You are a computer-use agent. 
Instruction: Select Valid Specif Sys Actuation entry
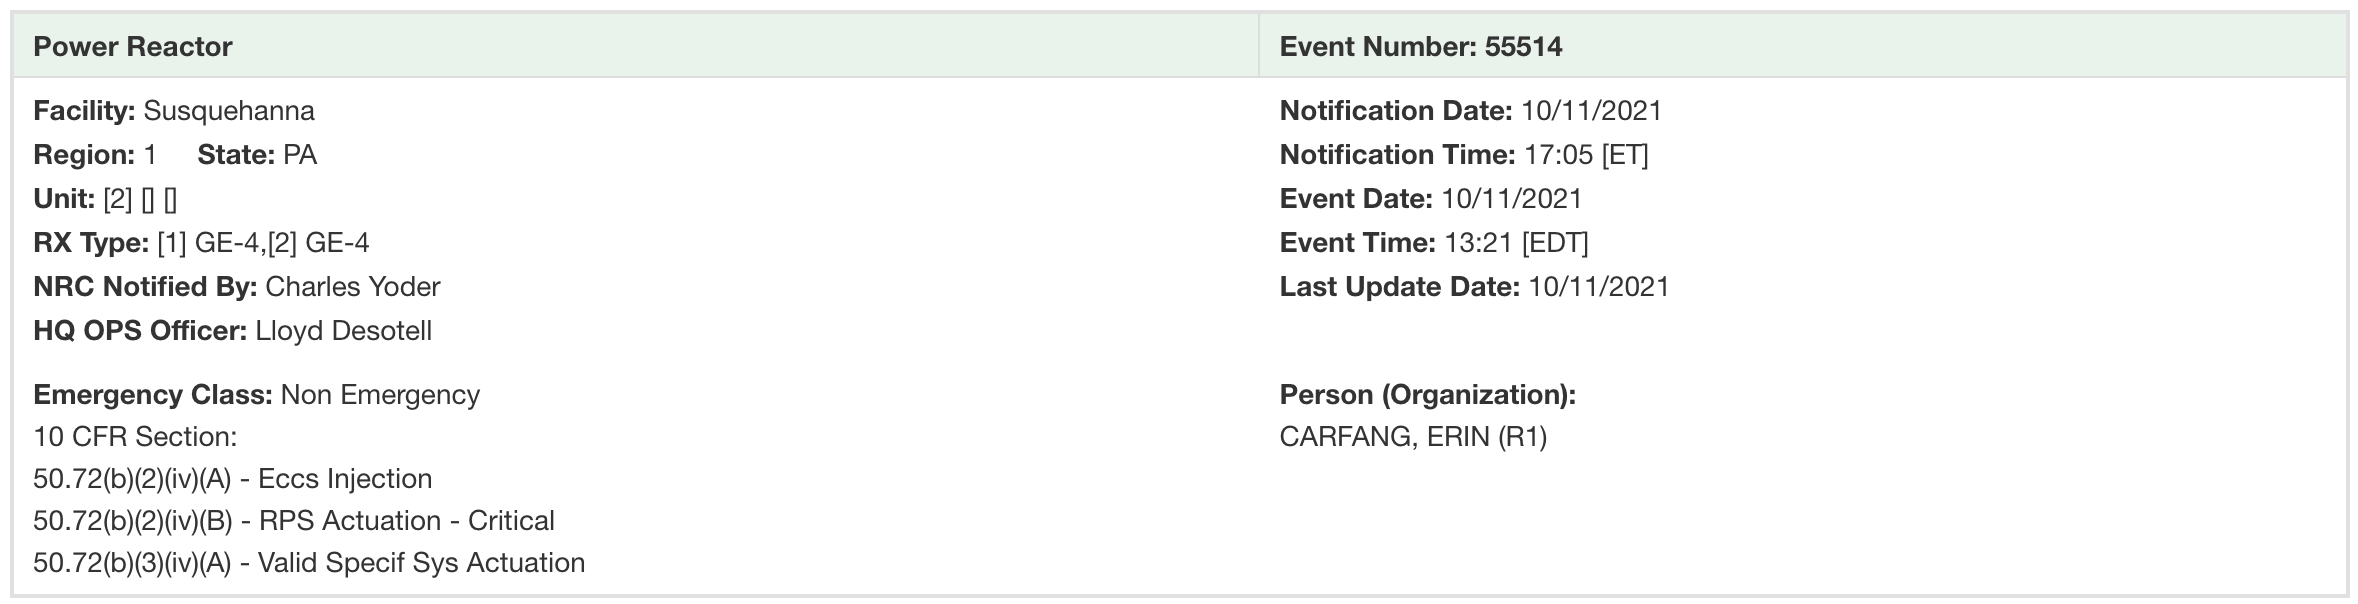click(309, 563)
